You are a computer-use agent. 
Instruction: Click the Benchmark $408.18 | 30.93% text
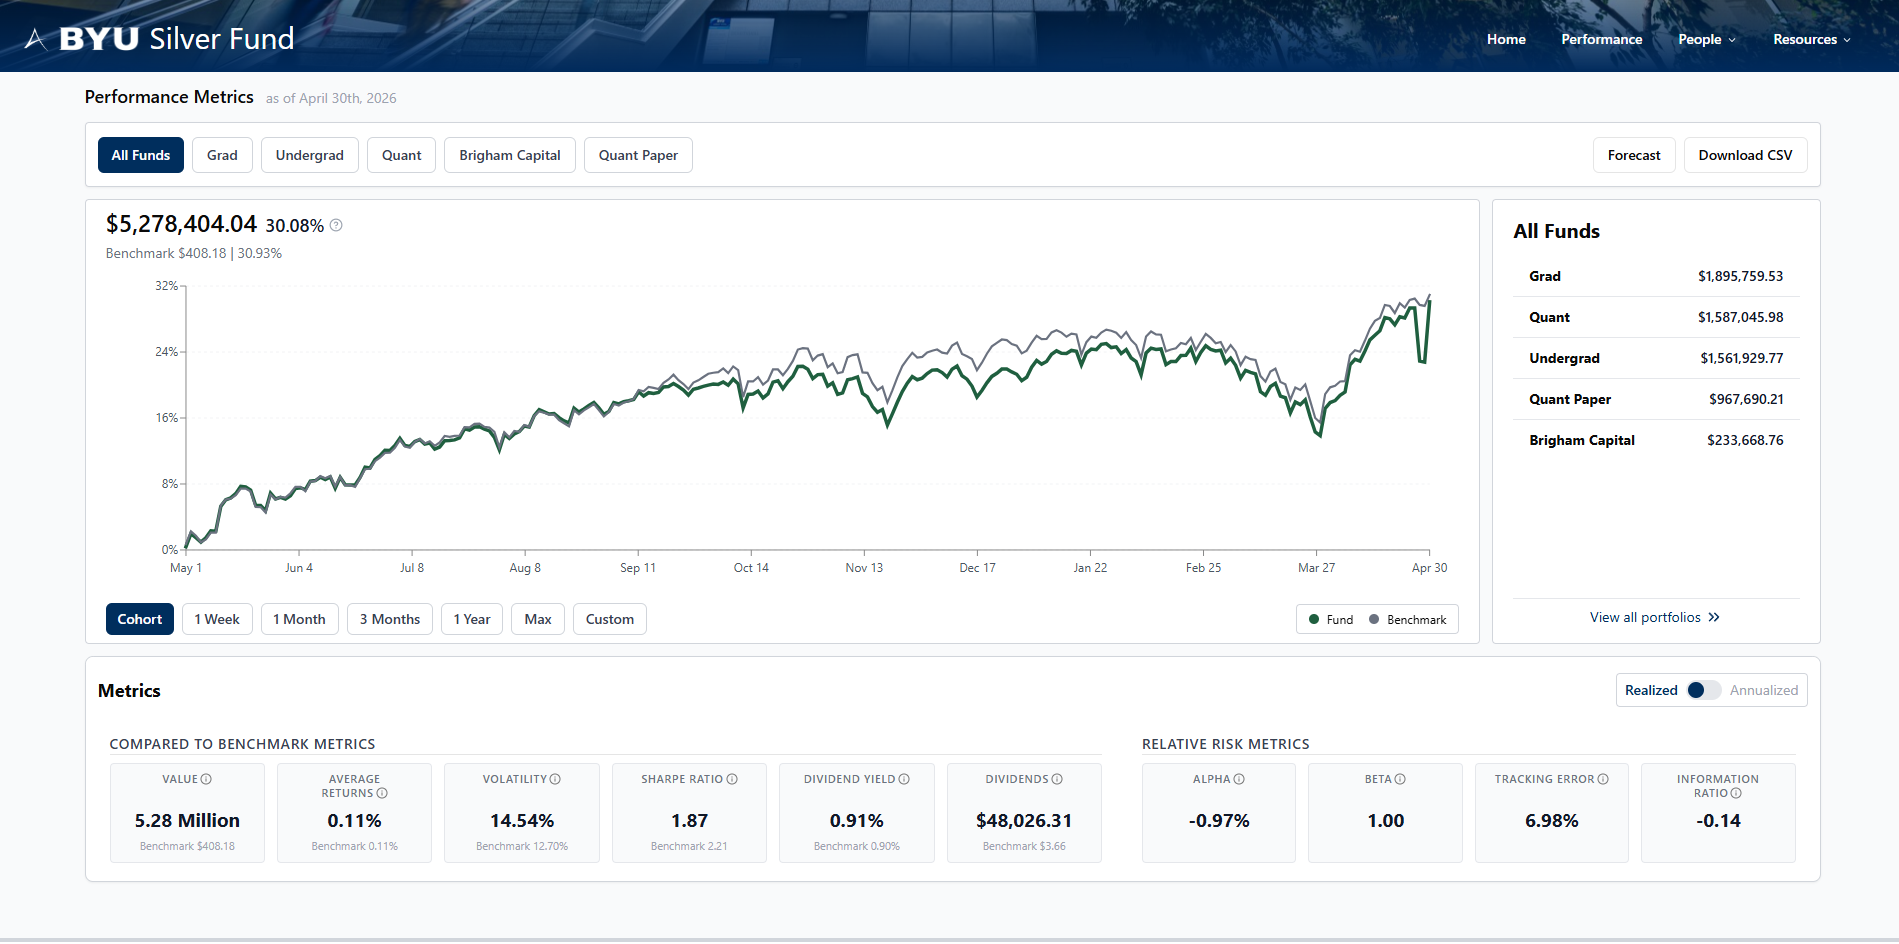pos(194,253)
